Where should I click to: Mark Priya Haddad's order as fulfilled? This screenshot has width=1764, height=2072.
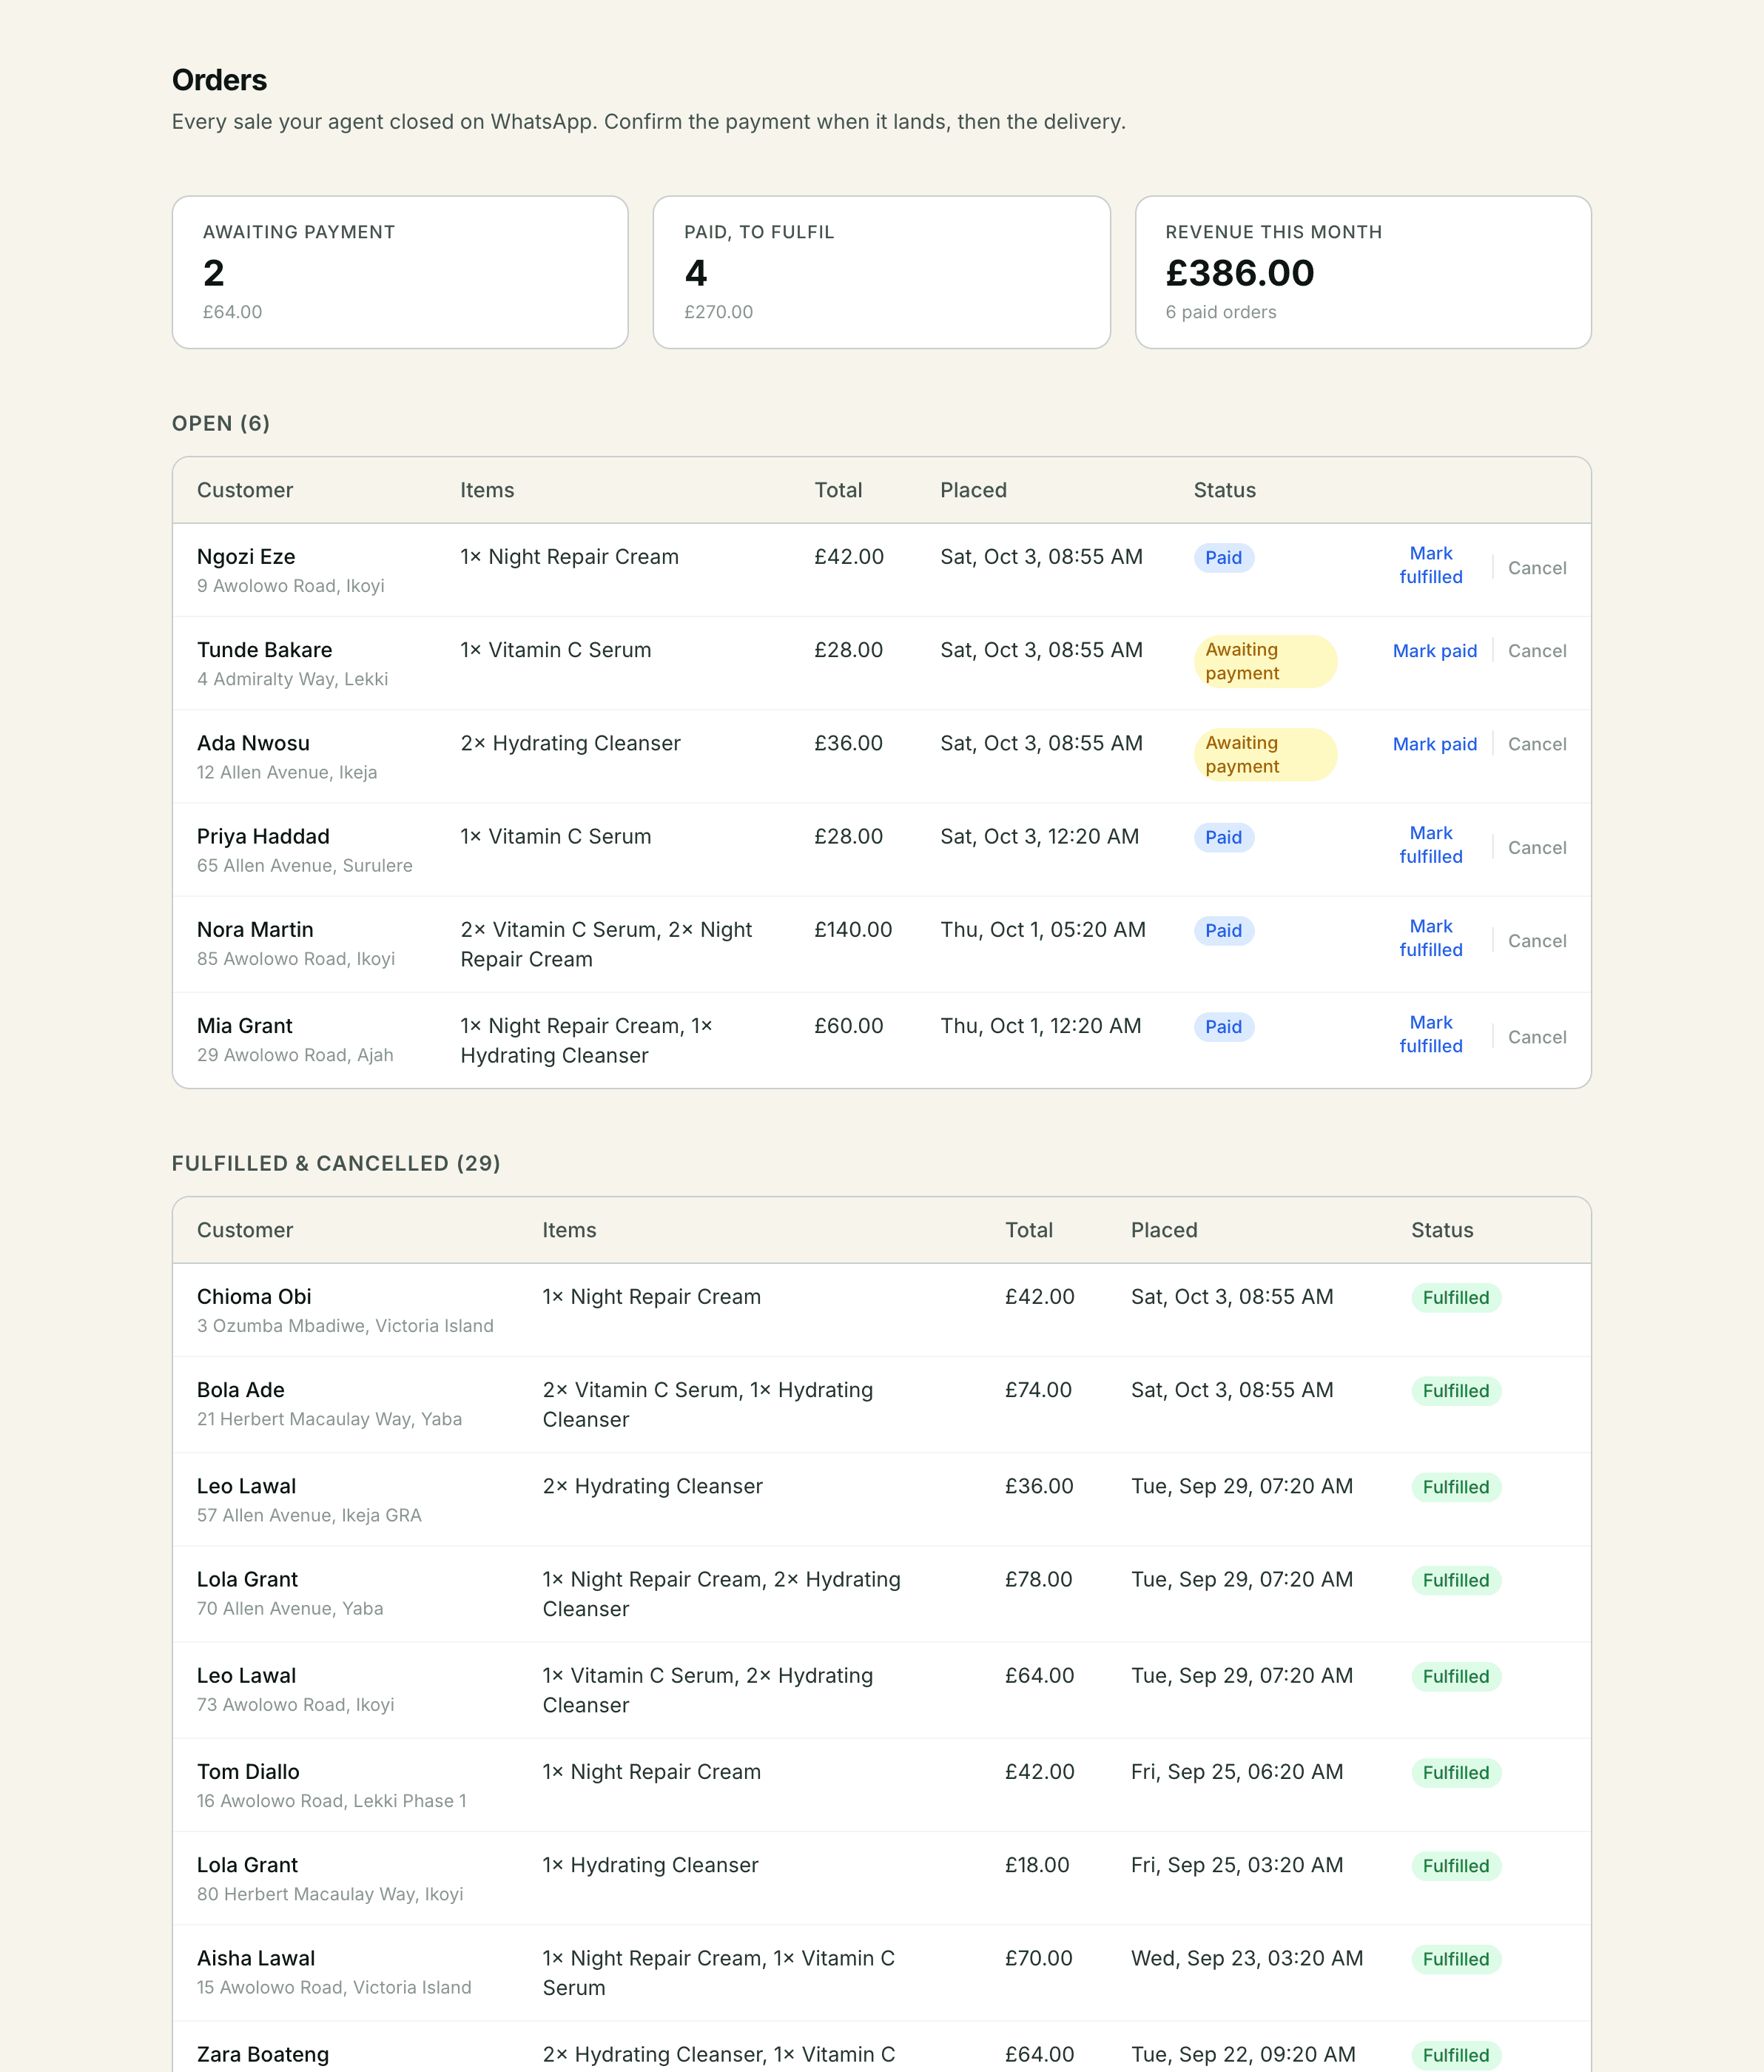1430,845
